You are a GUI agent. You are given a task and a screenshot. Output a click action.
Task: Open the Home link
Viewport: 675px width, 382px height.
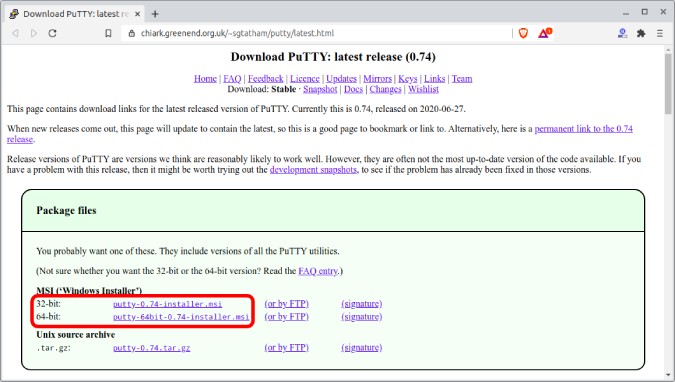[205, 79]
